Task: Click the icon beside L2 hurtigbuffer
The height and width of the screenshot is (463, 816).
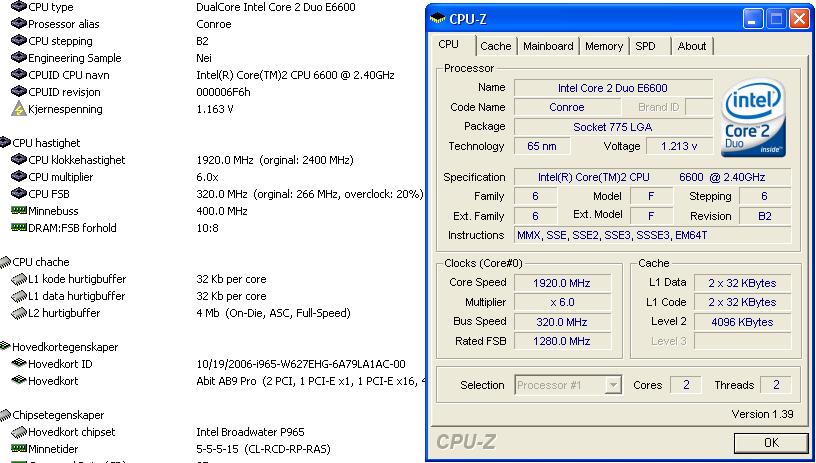Action: pos(19,313)
